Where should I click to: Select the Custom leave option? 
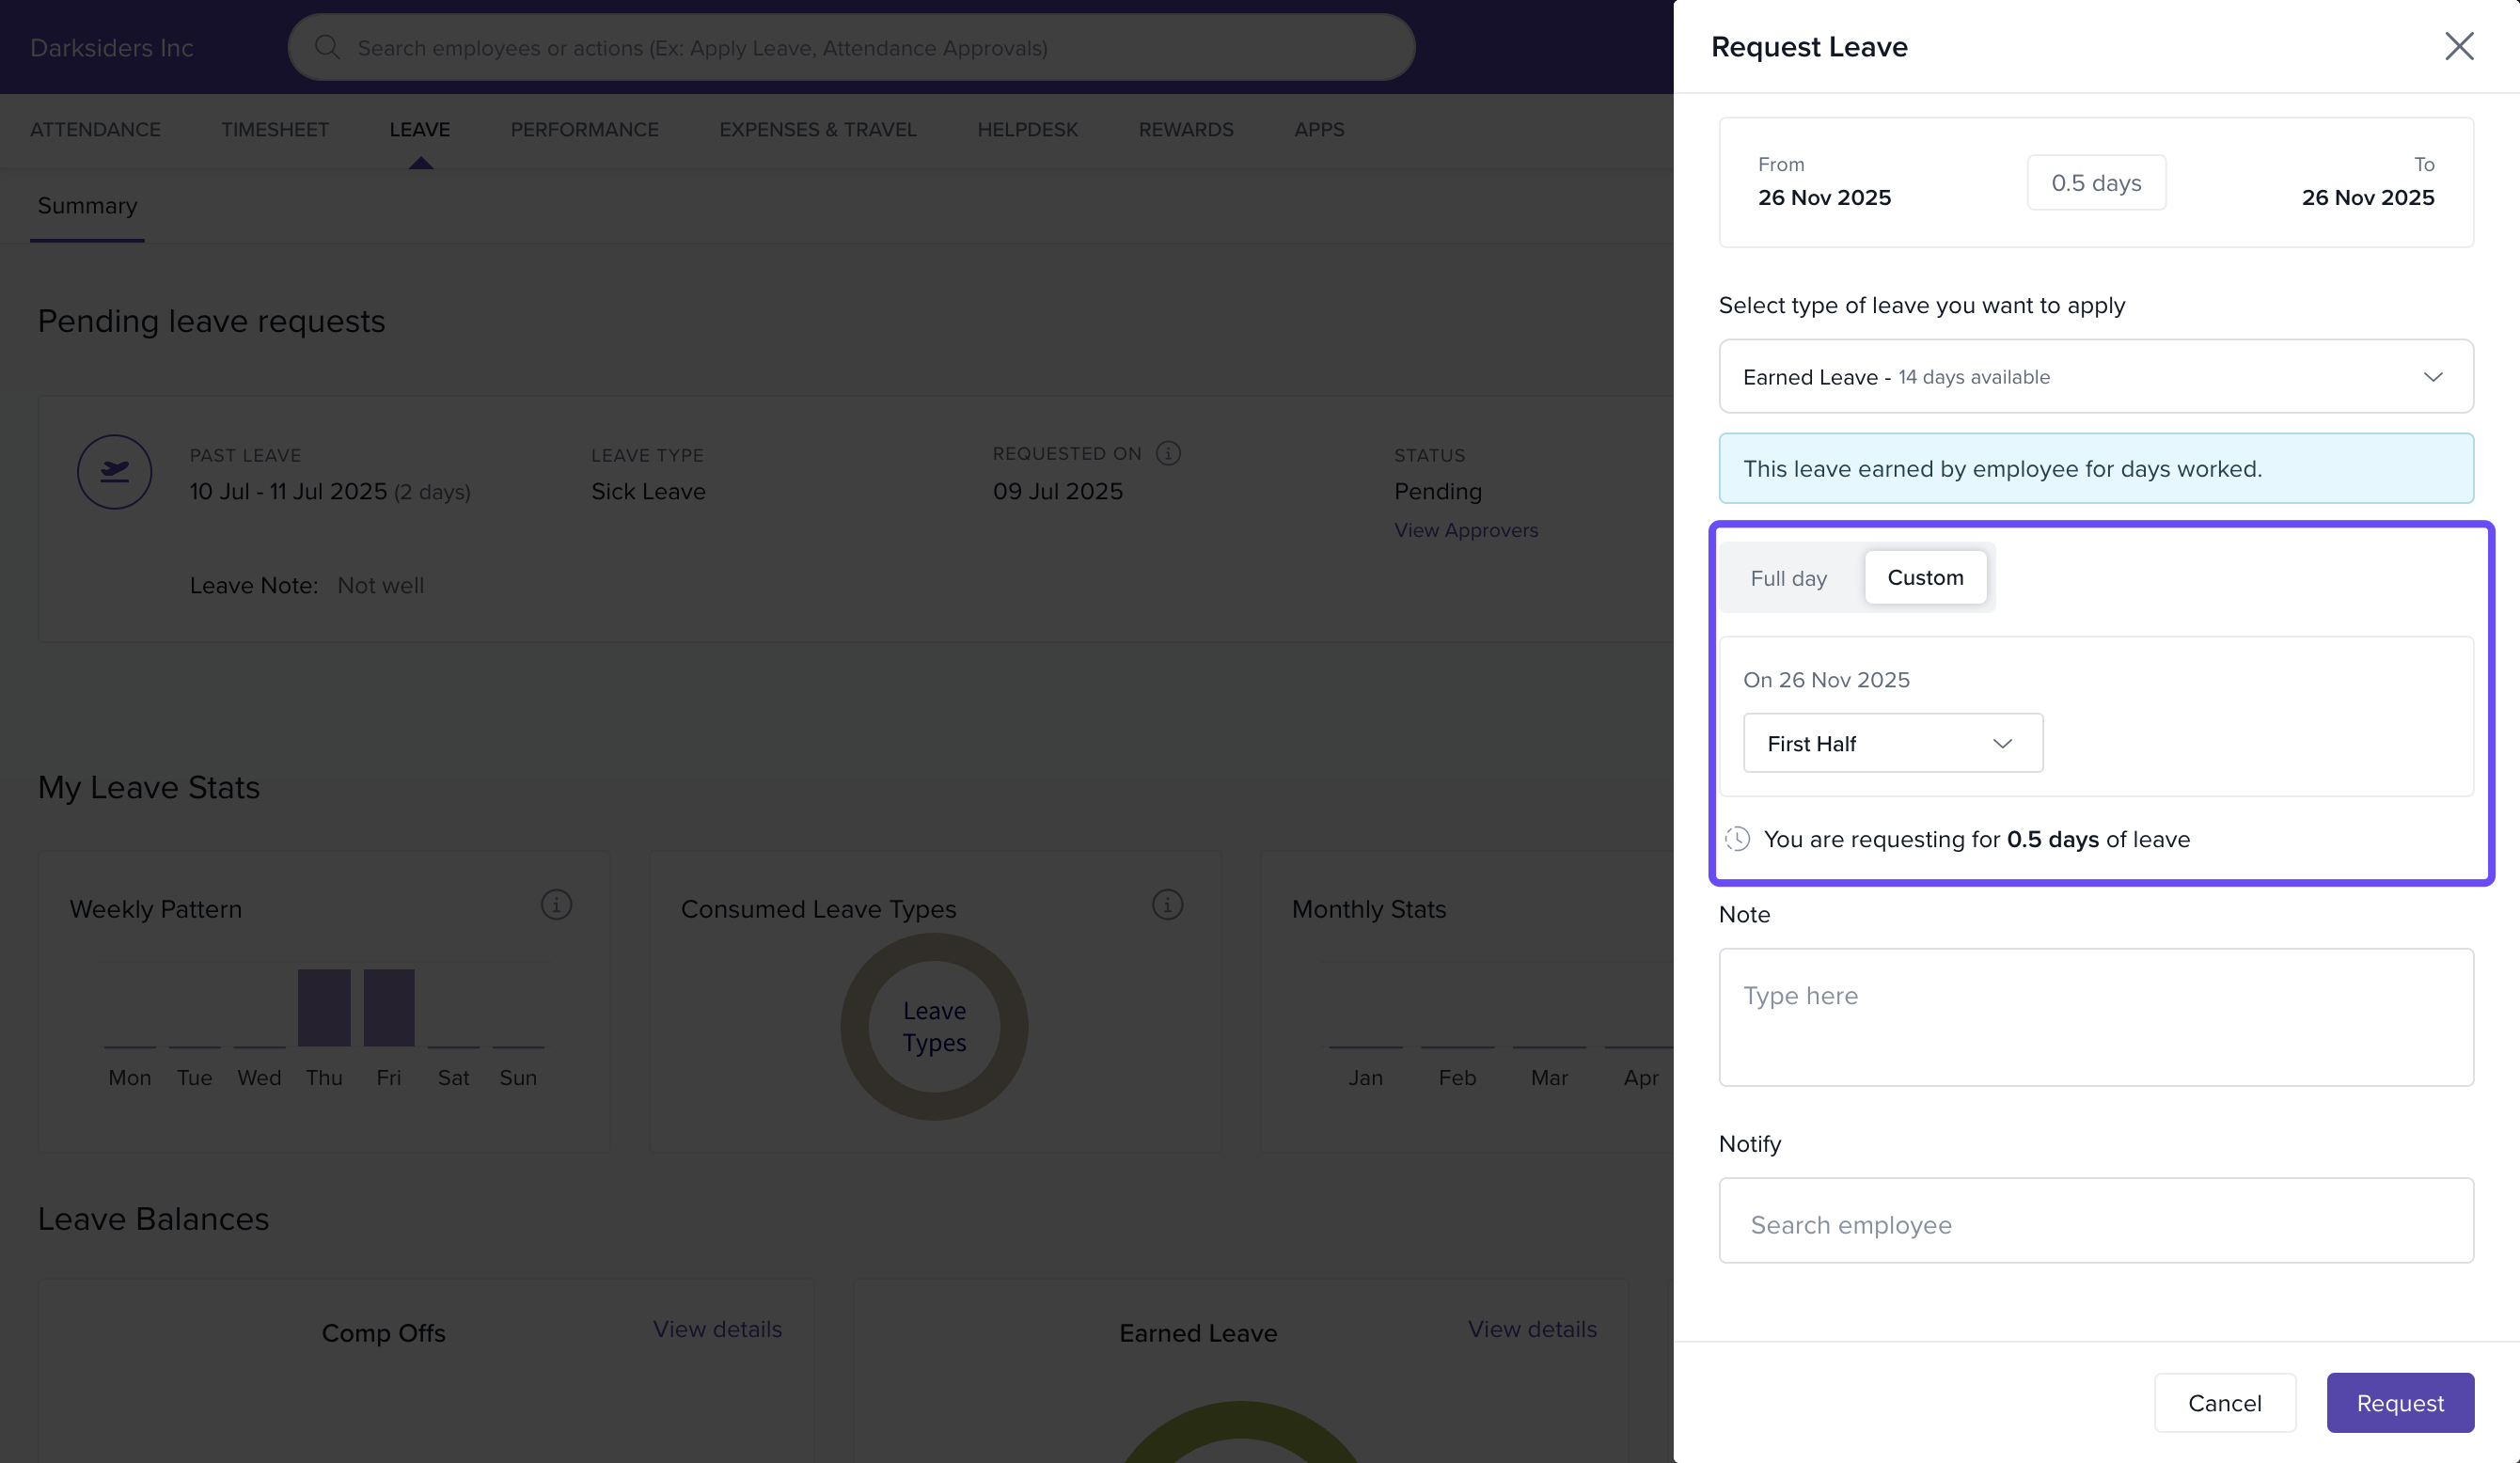click(x=1925, y=578)
